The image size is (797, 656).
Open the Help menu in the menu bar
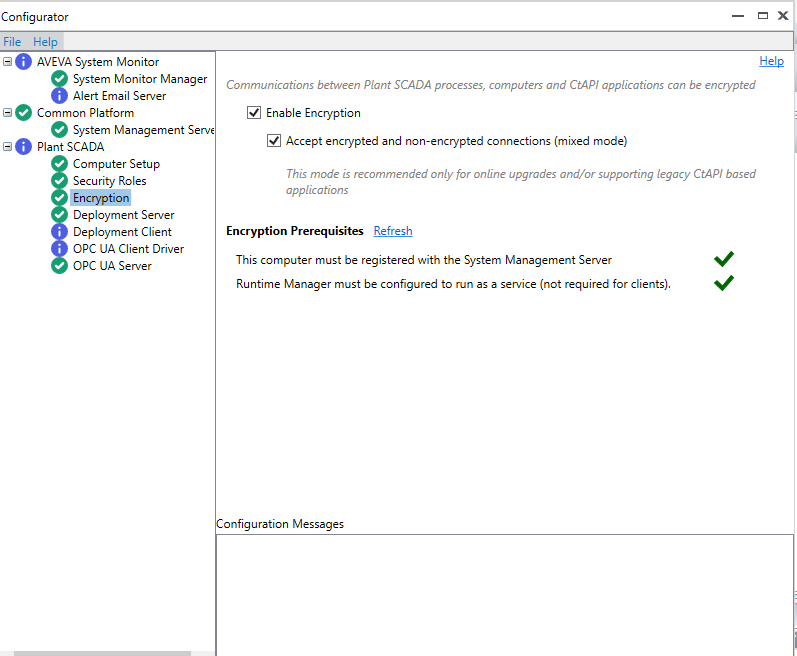[45, 42]
